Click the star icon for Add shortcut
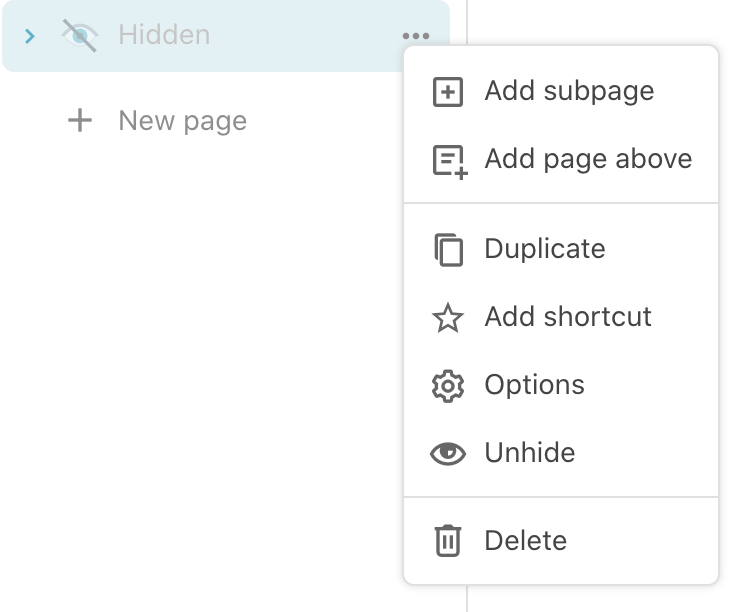Viewport: 736px width, 612px height. [448, 318]
